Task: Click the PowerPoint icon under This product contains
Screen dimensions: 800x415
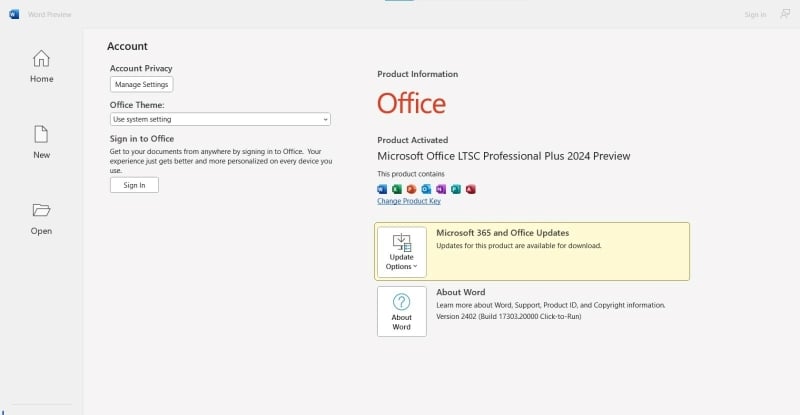Action: (x=412, y=189)
